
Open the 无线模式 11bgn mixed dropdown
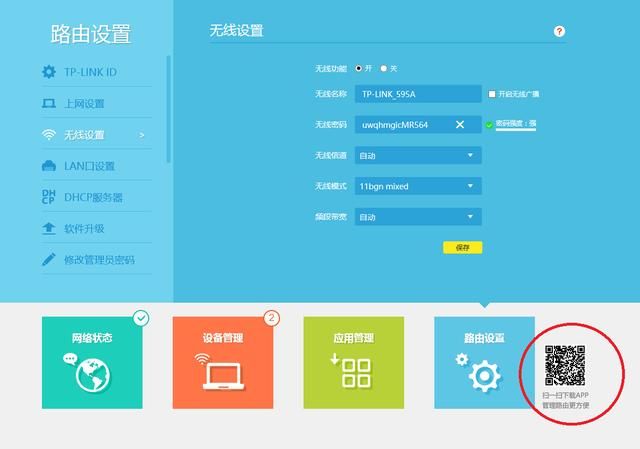(418, 186)
